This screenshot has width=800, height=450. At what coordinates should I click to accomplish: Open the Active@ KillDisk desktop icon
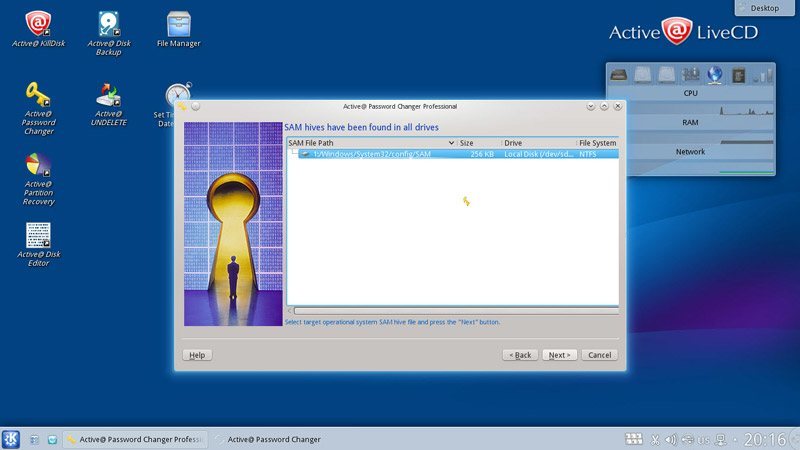point(38,24)
